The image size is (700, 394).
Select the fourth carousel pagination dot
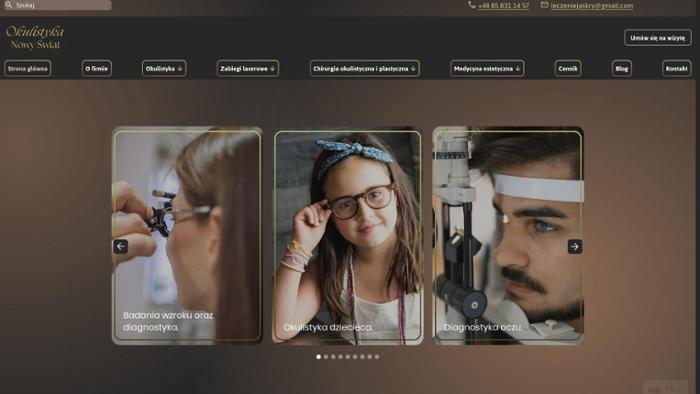[341, 357]
